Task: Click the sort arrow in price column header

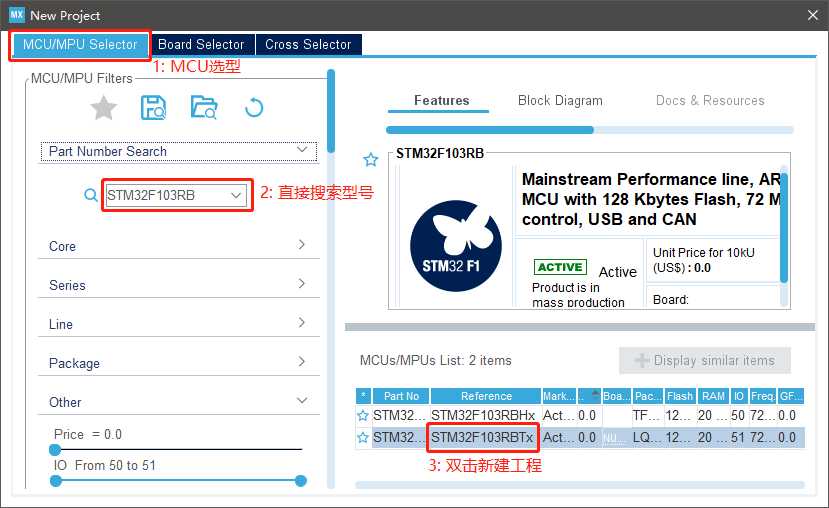Action: coord(595,393)
